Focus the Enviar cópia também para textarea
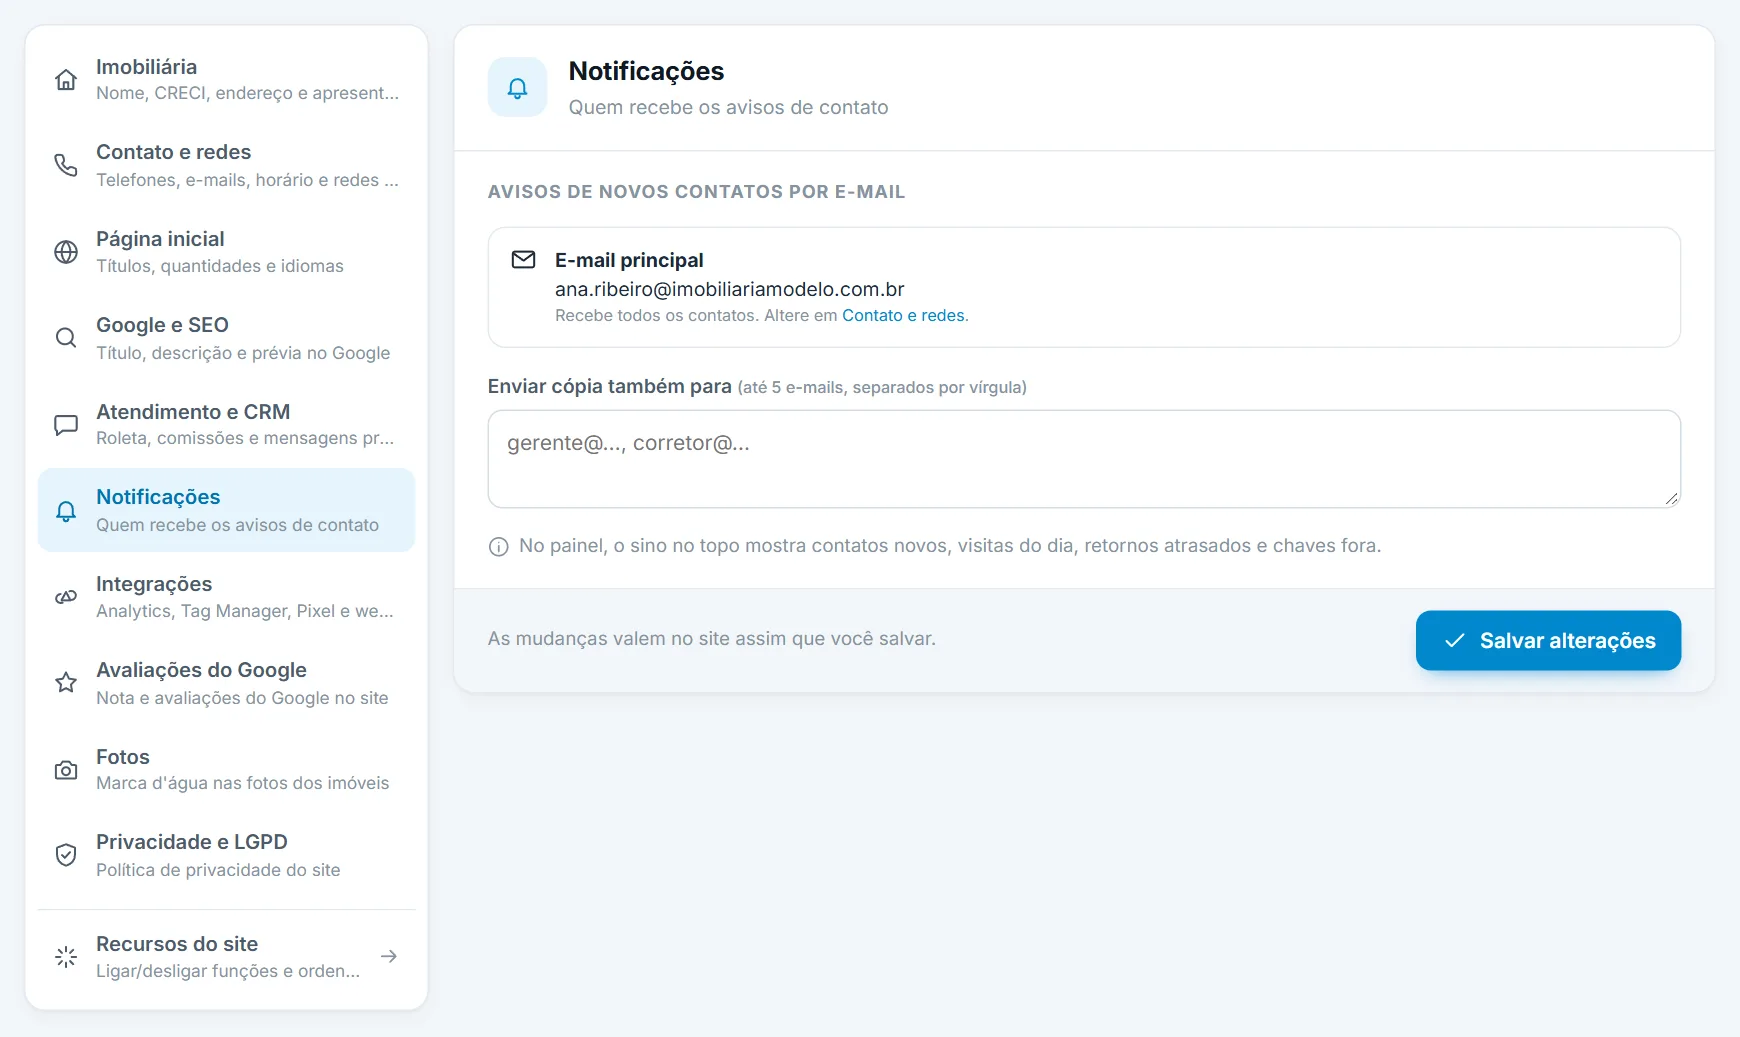The height and width of the screenshot is (1037, 1740). click(x=1084, y=459)
